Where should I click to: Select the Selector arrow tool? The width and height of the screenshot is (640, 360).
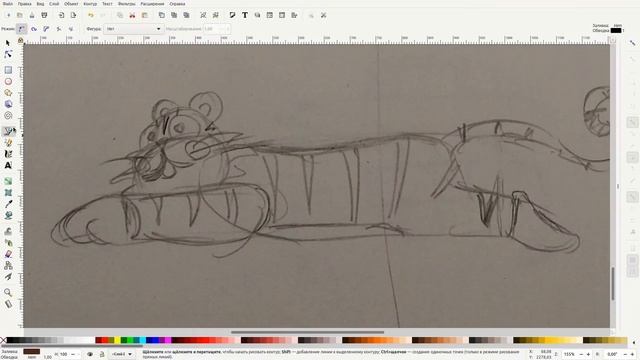pos(8,43)
